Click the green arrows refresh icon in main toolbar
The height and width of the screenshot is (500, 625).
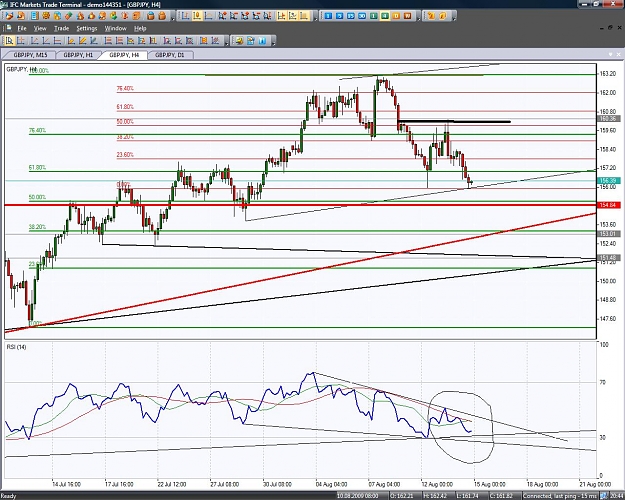click(x=114, y=16)
